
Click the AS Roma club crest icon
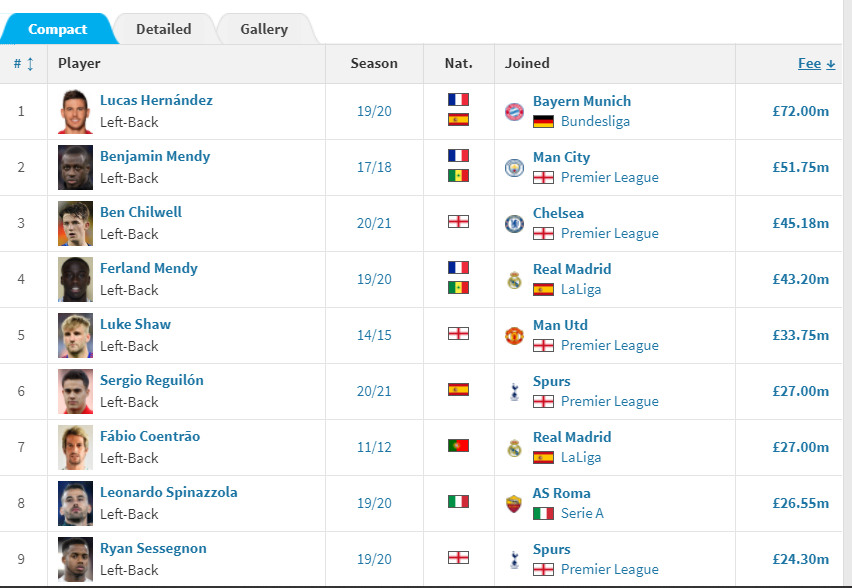pyautogui.click(x=514, y=503)
